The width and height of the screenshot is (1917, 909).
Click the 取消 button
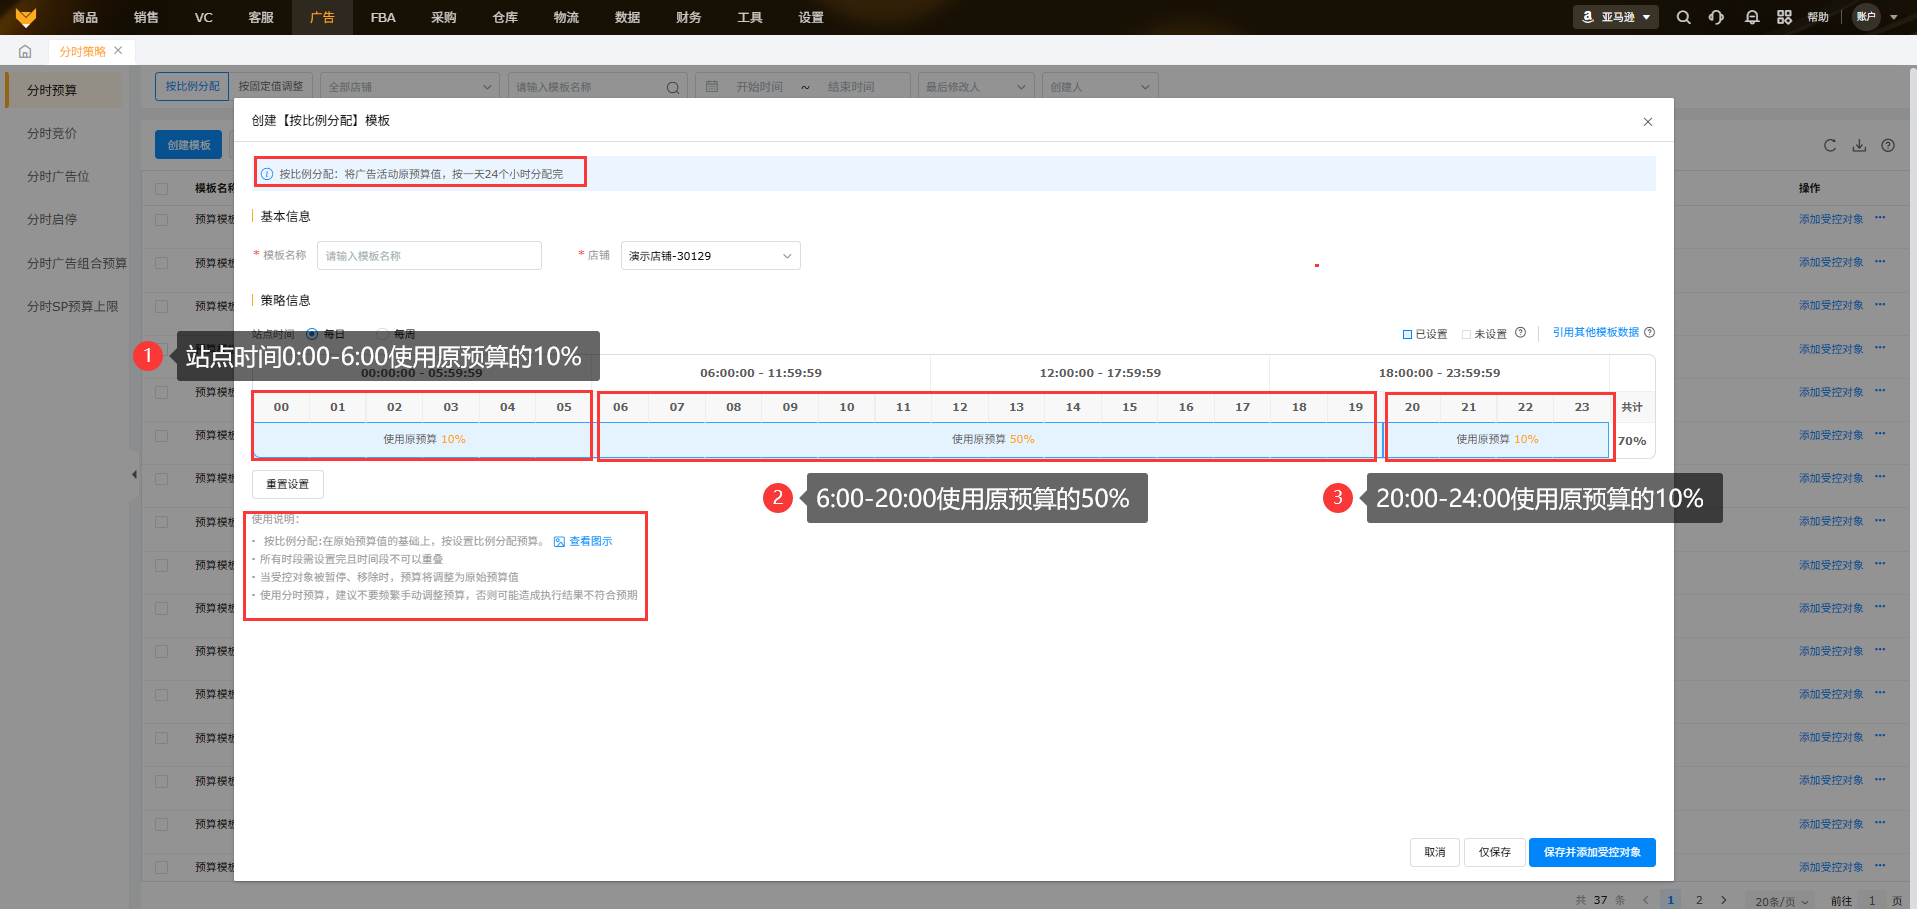(x=1435, y=852)
